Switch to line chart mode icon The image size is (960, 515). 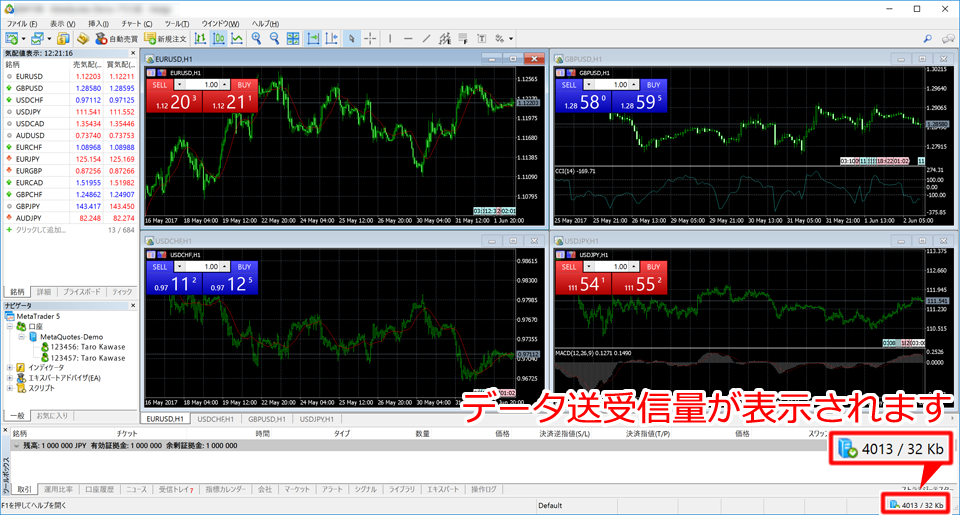[237, 39]
